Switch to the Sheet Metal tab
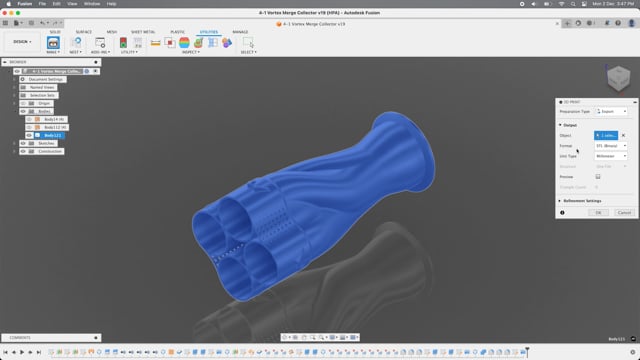Screen dimensions: 640x360 [x=143, y=32]
